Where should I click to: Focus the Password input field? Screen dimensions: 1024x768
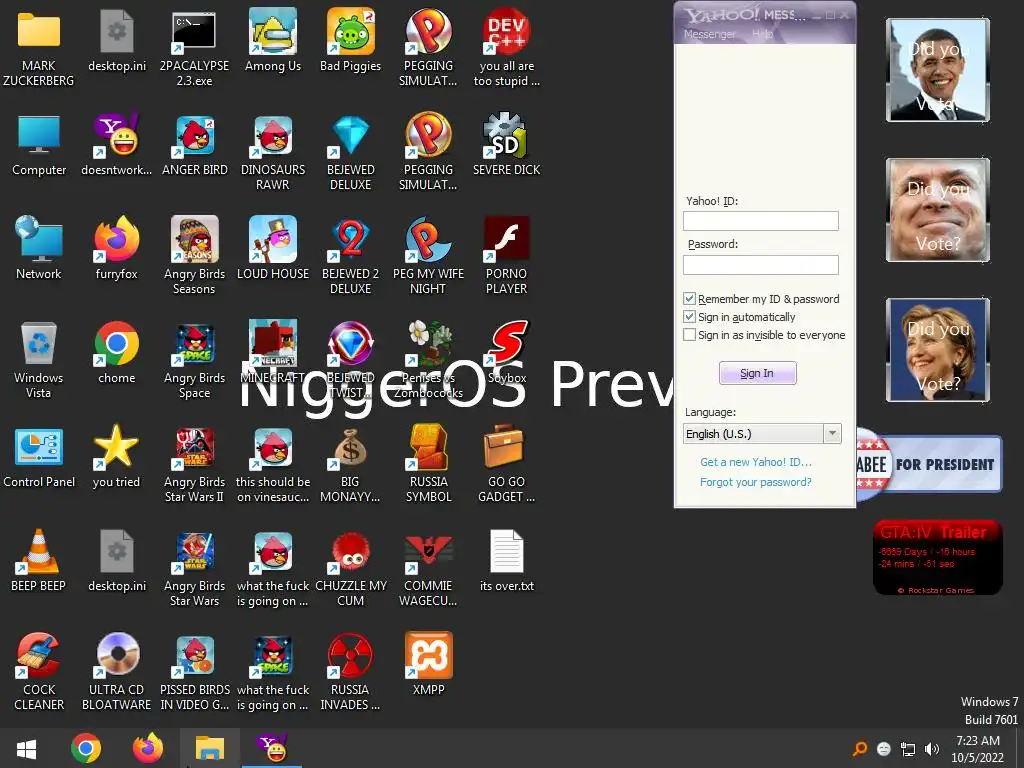(x=761, y=264)
